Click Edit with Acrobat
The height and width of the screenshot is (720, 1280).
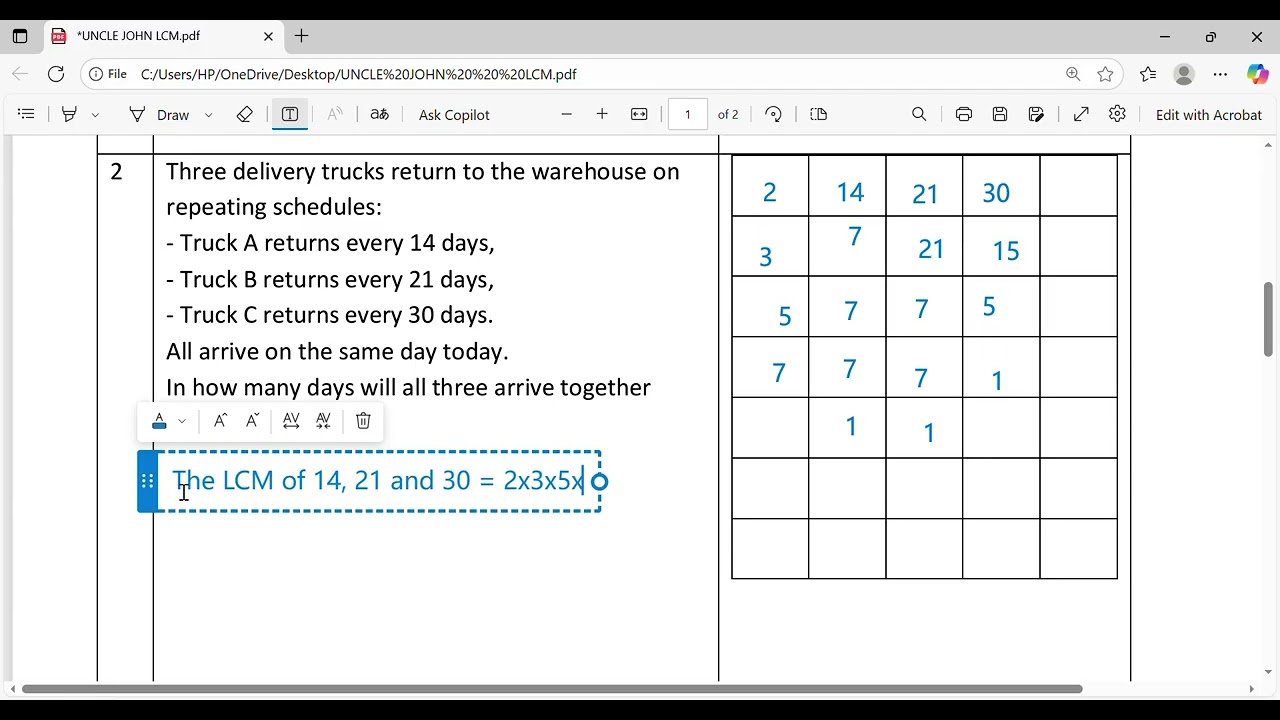pos(1209,115)
